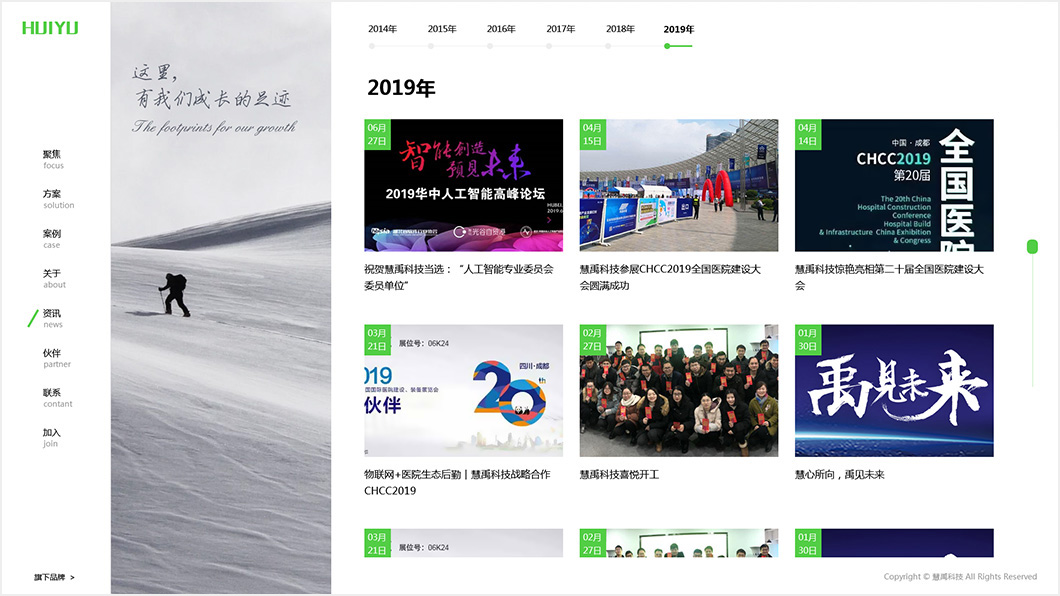Click the 06月27日 date badge
Viewport: 1060px width, 596px height.
click(x=377, y=134)
